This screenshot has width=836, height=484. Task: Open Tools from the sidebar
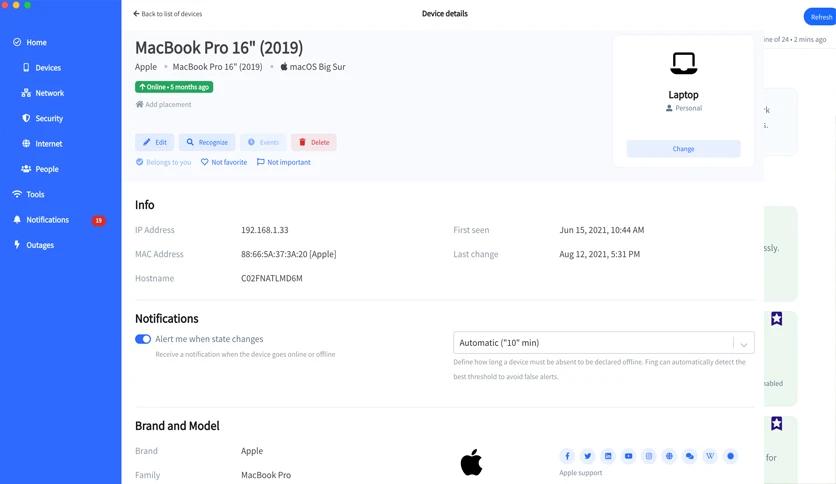click(28, 194)
